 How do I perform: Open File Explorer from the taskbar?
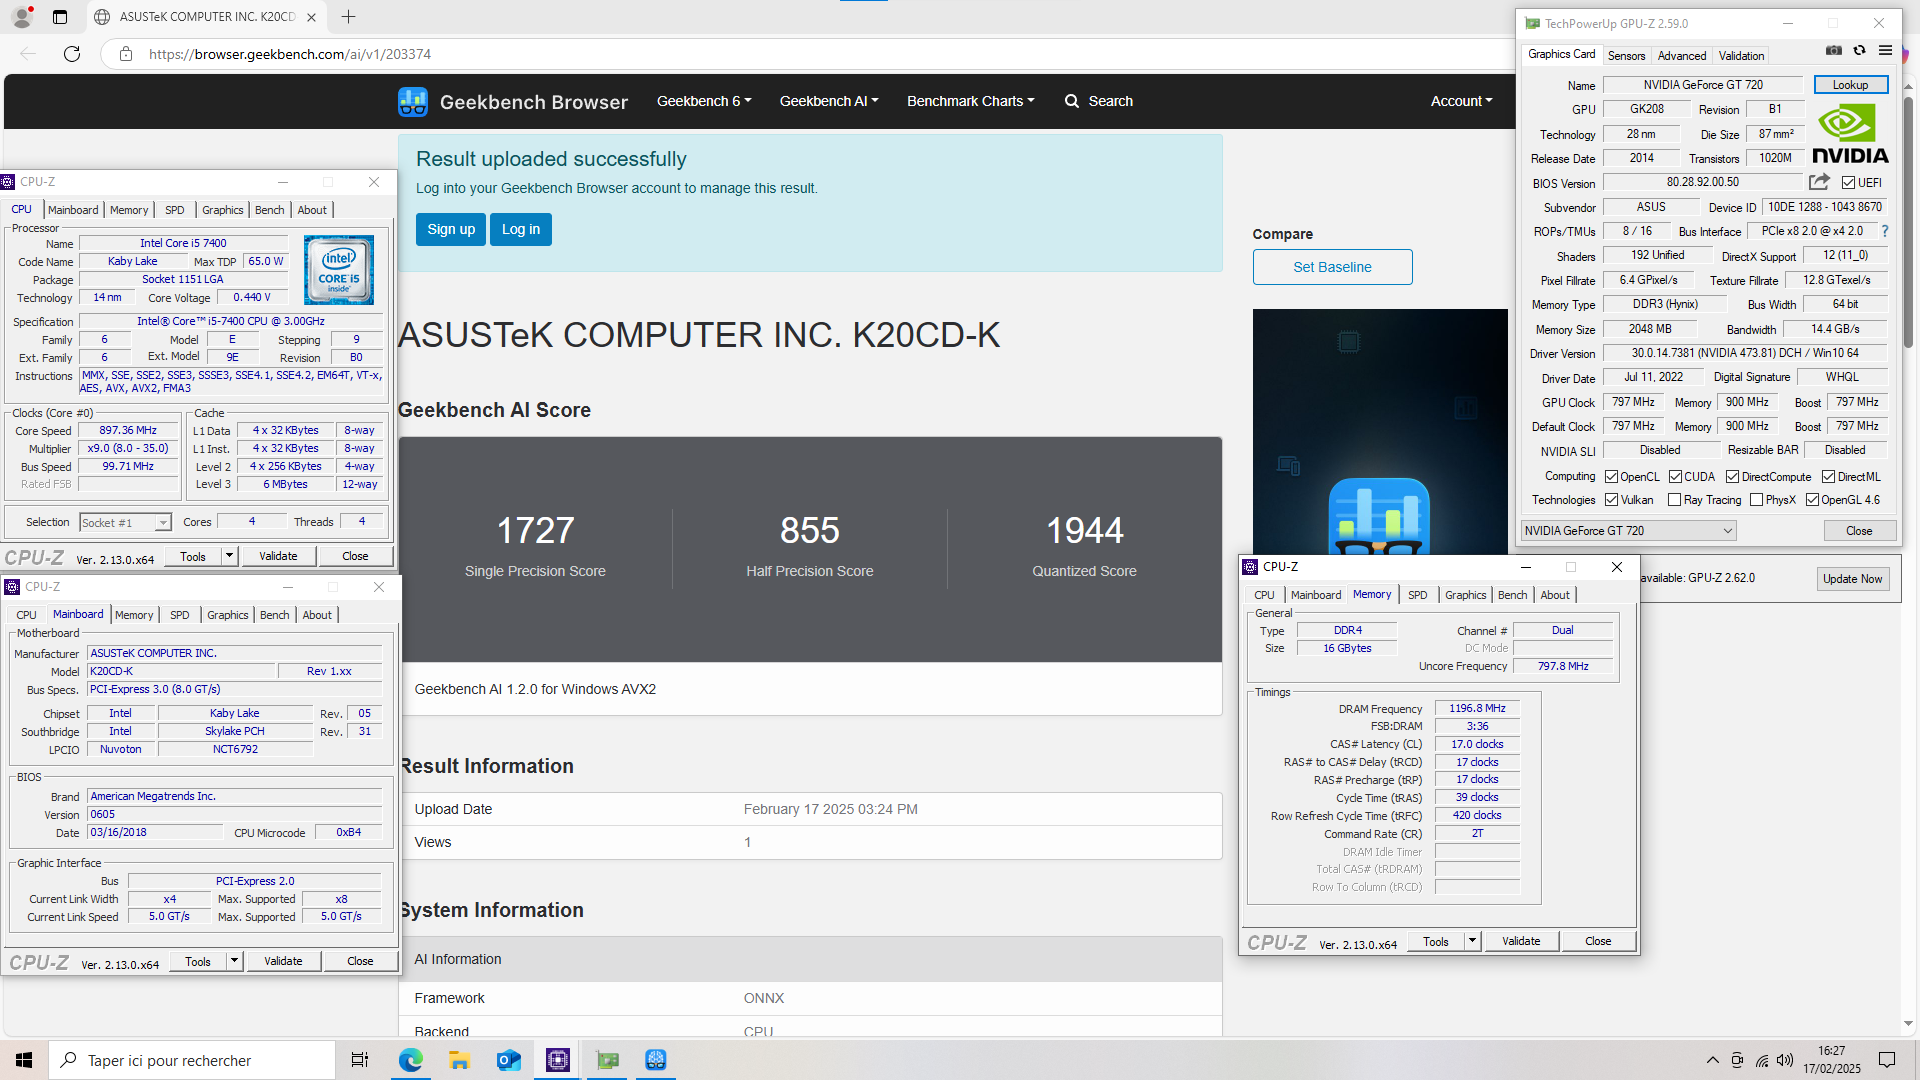(459, 1060)
